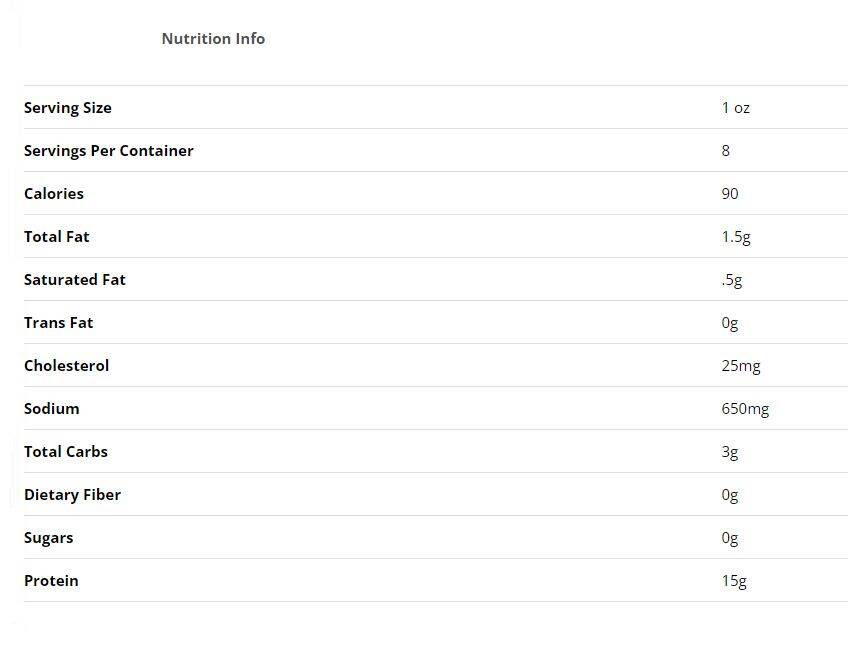Select the 15g protein value

734,581
